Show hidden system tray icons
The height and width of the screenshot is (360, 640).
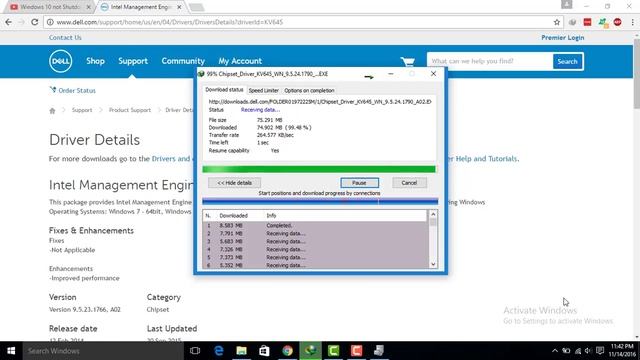555,351
